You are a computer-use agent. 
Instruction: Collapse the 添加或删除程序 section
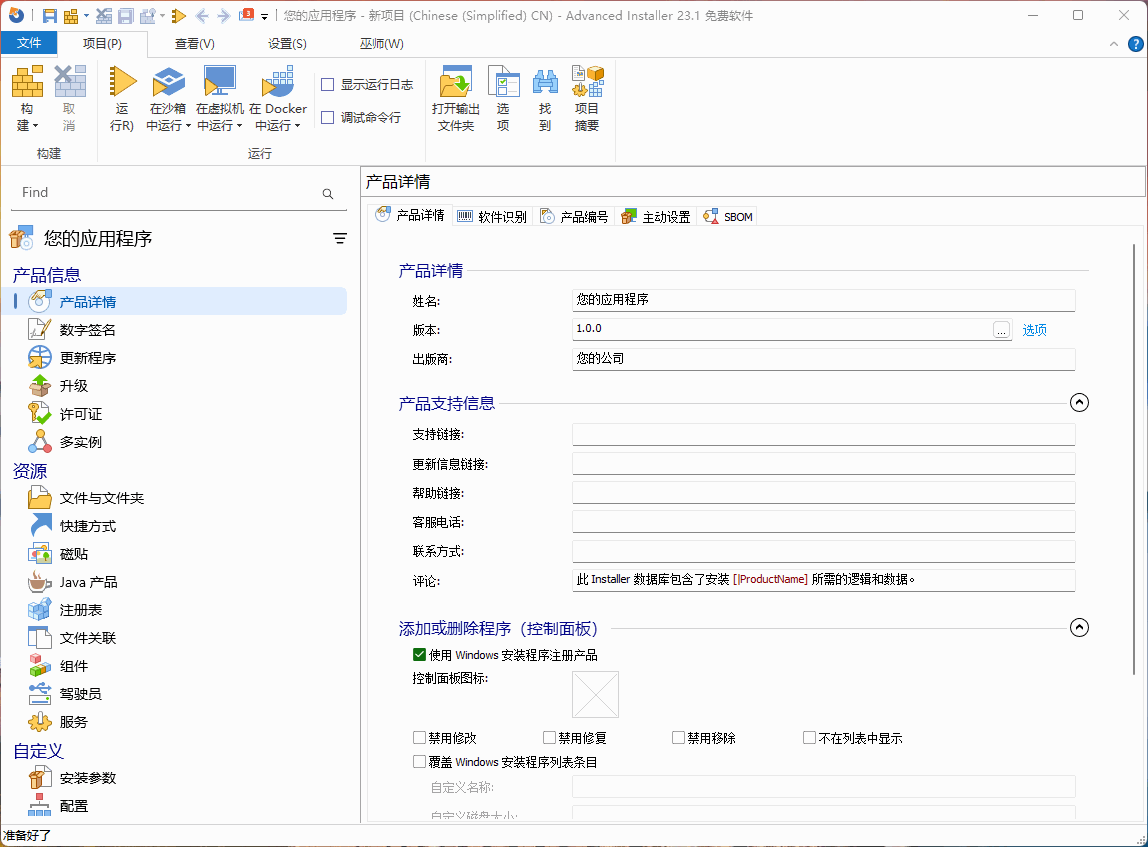(1079, 627)
